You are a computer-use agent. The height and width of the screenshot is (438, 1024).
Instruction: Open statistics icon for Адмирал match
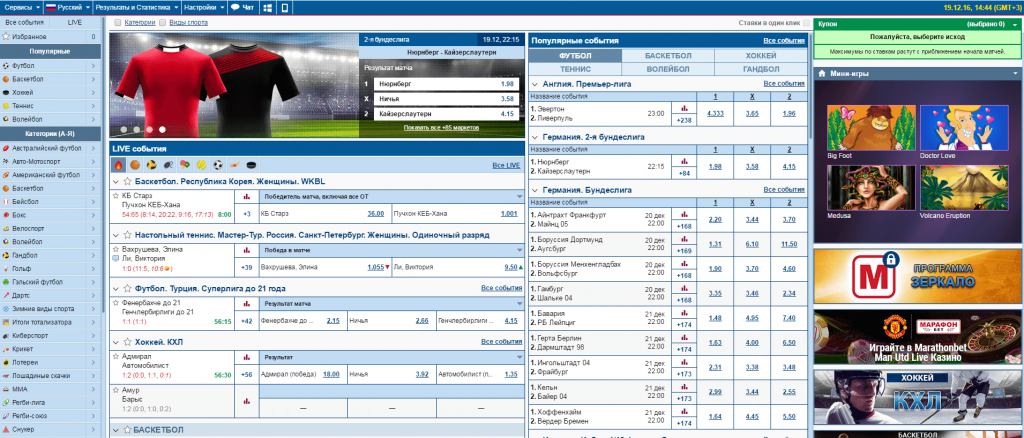[x=247, y=357]
